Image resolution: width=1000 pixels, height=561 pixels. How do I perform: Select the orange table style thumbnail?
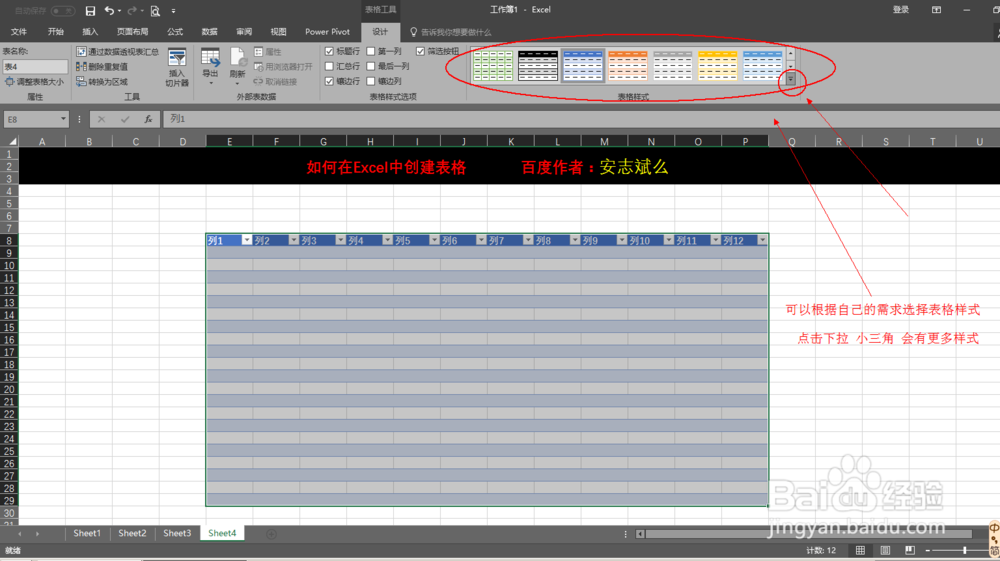pyautogui.click(x=628, y=66)
